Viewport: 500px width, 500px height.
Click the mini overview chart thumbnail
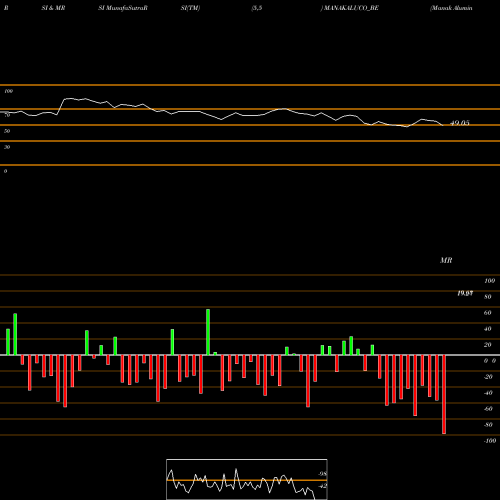247,479
